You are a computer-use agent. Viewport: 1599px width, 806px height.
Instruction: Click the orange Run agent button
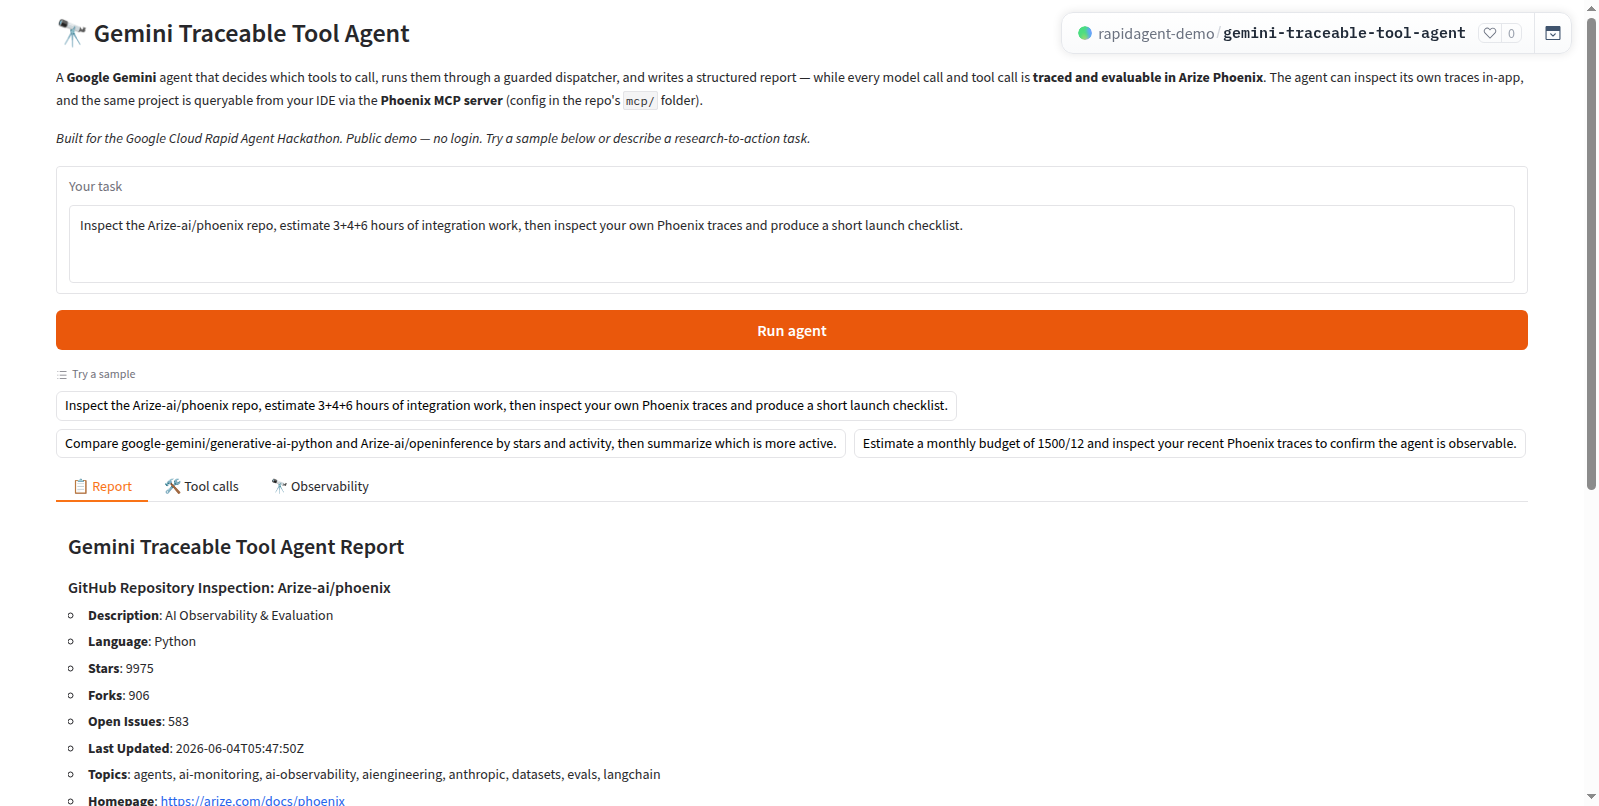[x=791, y=330]
